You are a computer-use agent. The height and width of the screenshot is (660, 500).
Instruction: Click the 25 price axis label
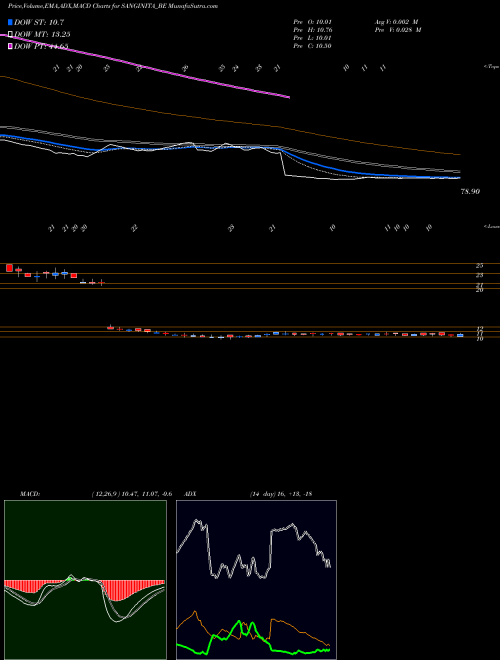point(479,266)
